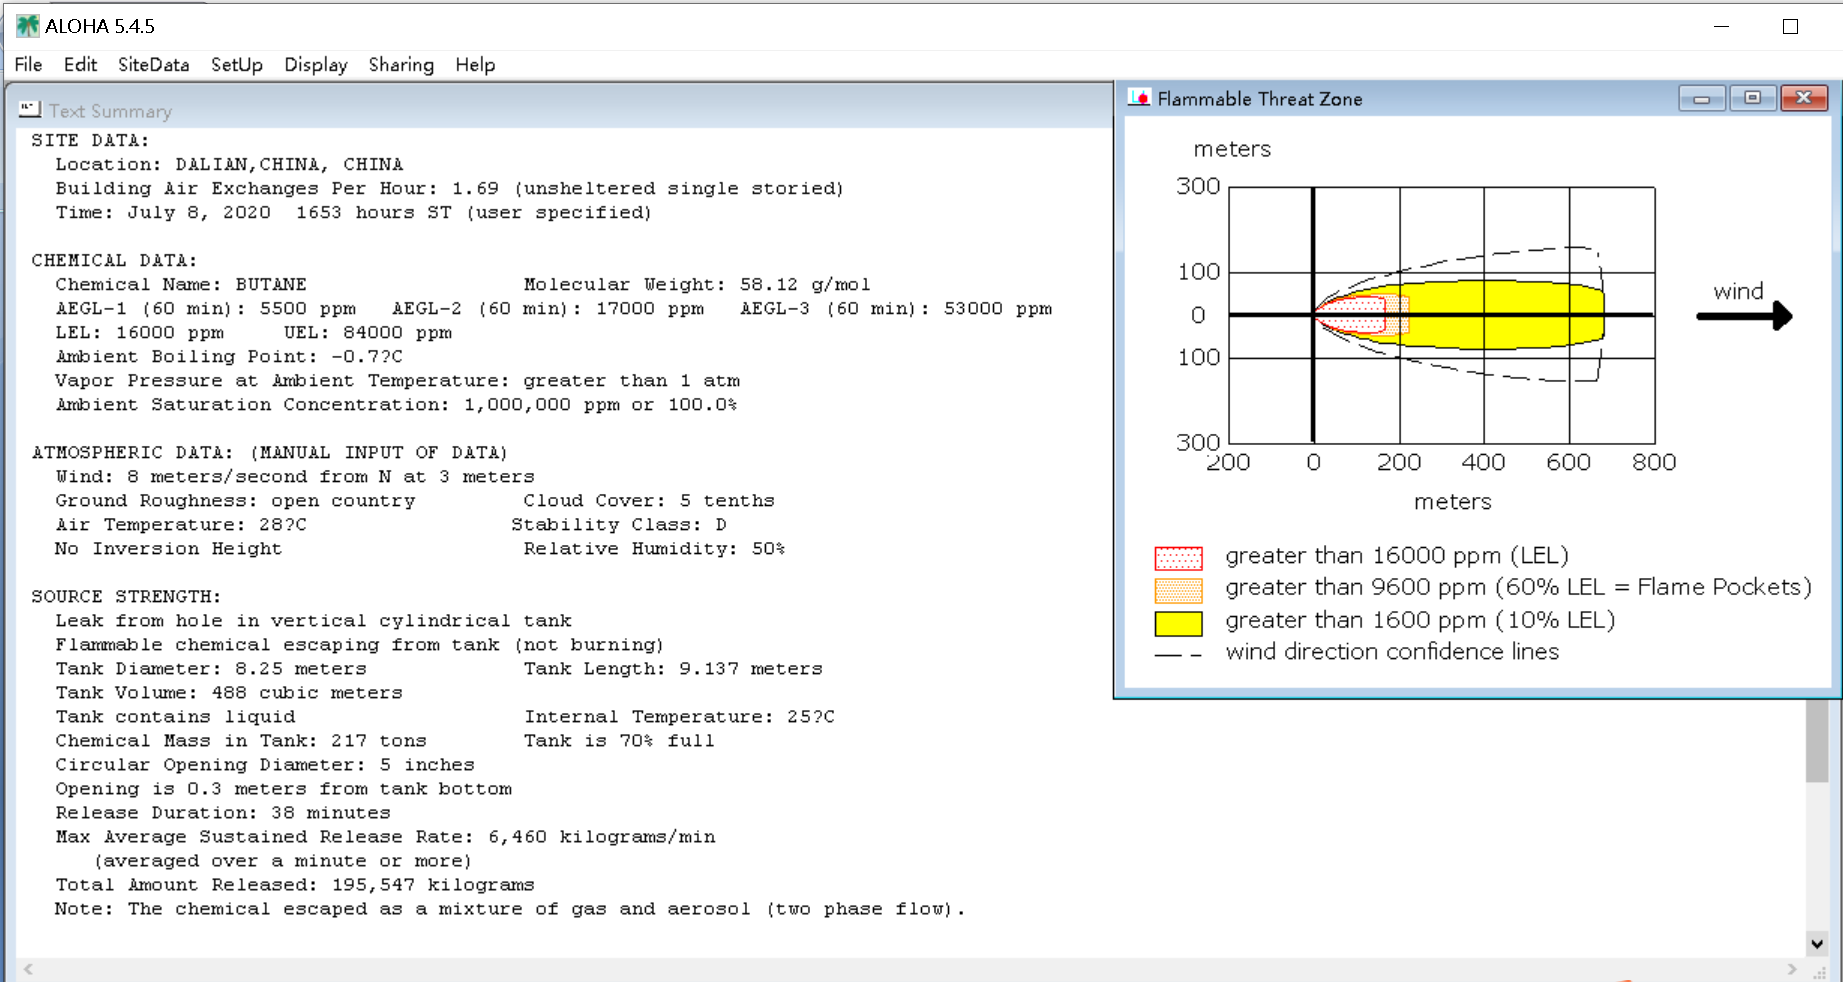Click 'Relative Humidity: 50%' text
The image size is (1843, 982).
[x=654, y=549]
